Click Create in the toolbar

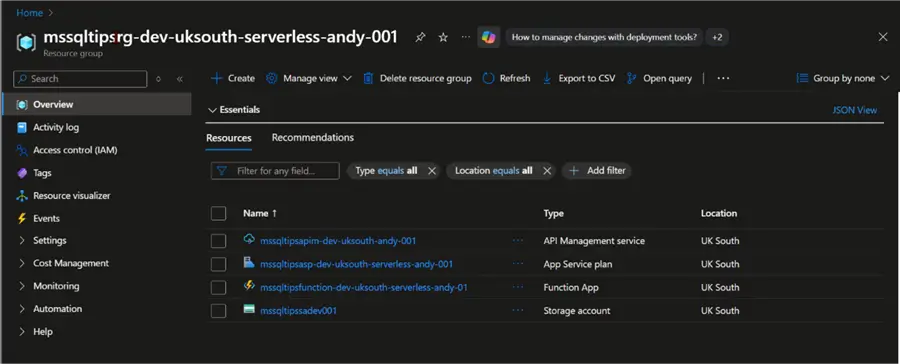(232, 79)
